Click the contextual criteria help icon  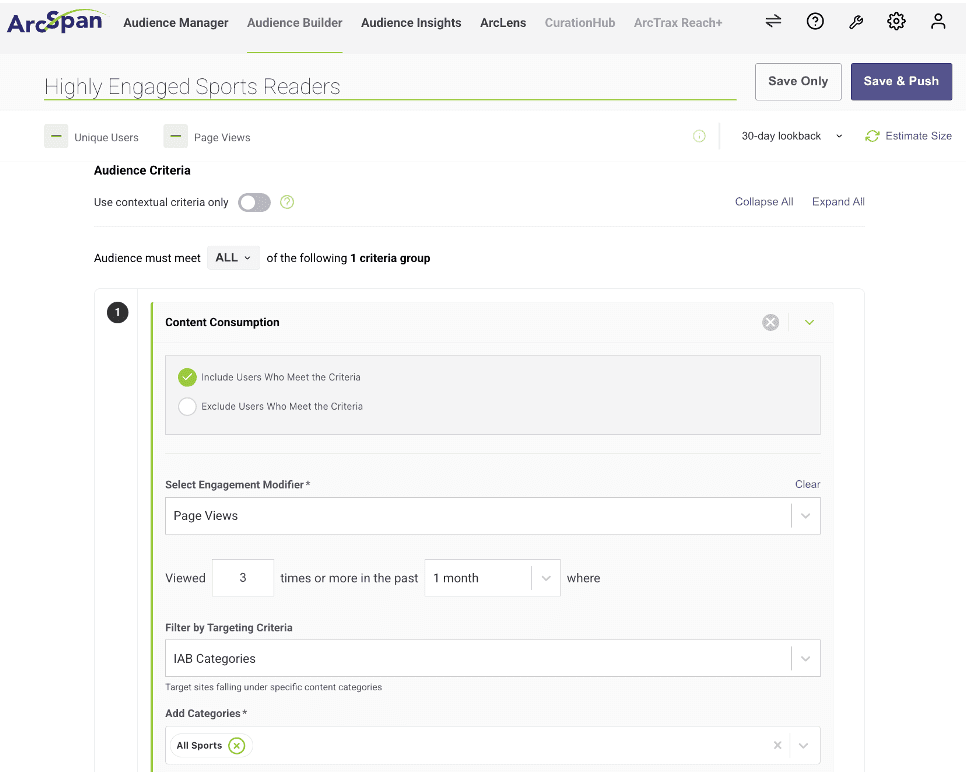(x=287, y=202)
